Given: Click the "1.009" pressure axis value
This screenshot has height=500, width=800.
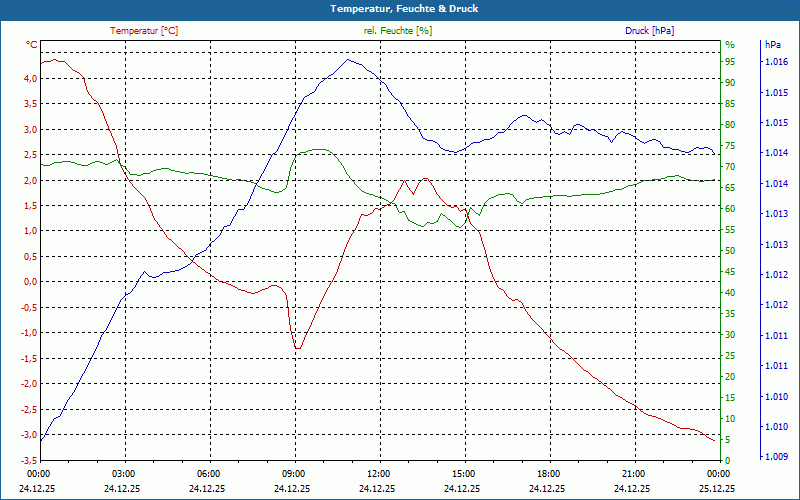Looking at the screenshot, I should tap(777, 457).
